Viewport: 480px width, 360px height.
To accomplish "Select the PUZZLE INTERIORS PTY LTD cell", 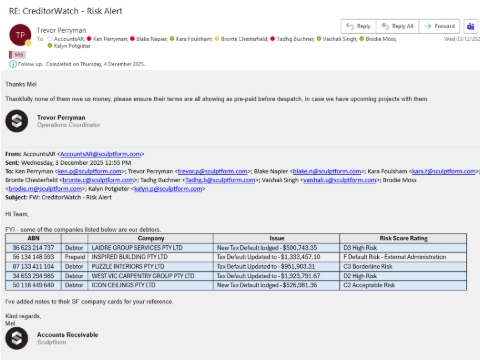I will (151, 266).
